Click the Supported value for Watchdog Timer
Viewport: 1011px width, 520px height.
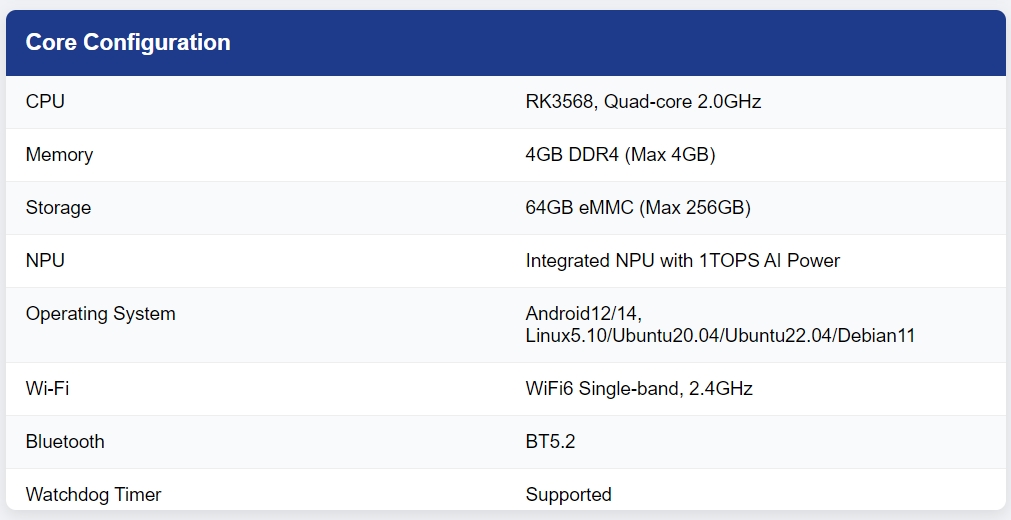568,494
